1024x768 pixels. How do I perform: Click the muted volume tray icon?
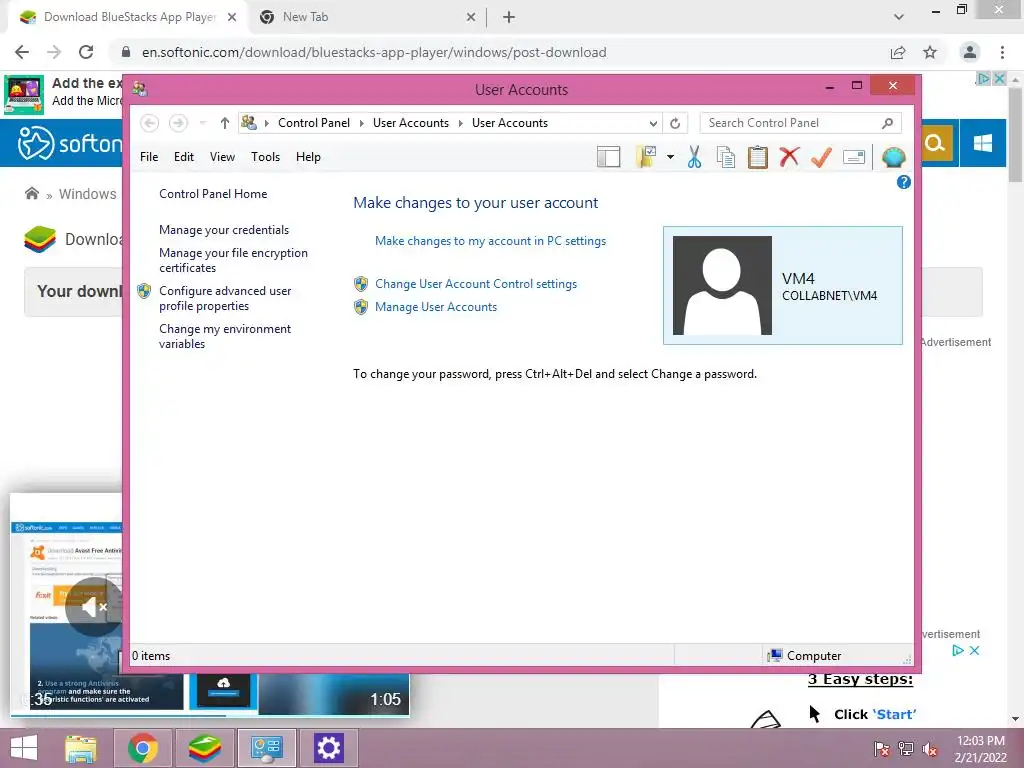tap(930, 748)
